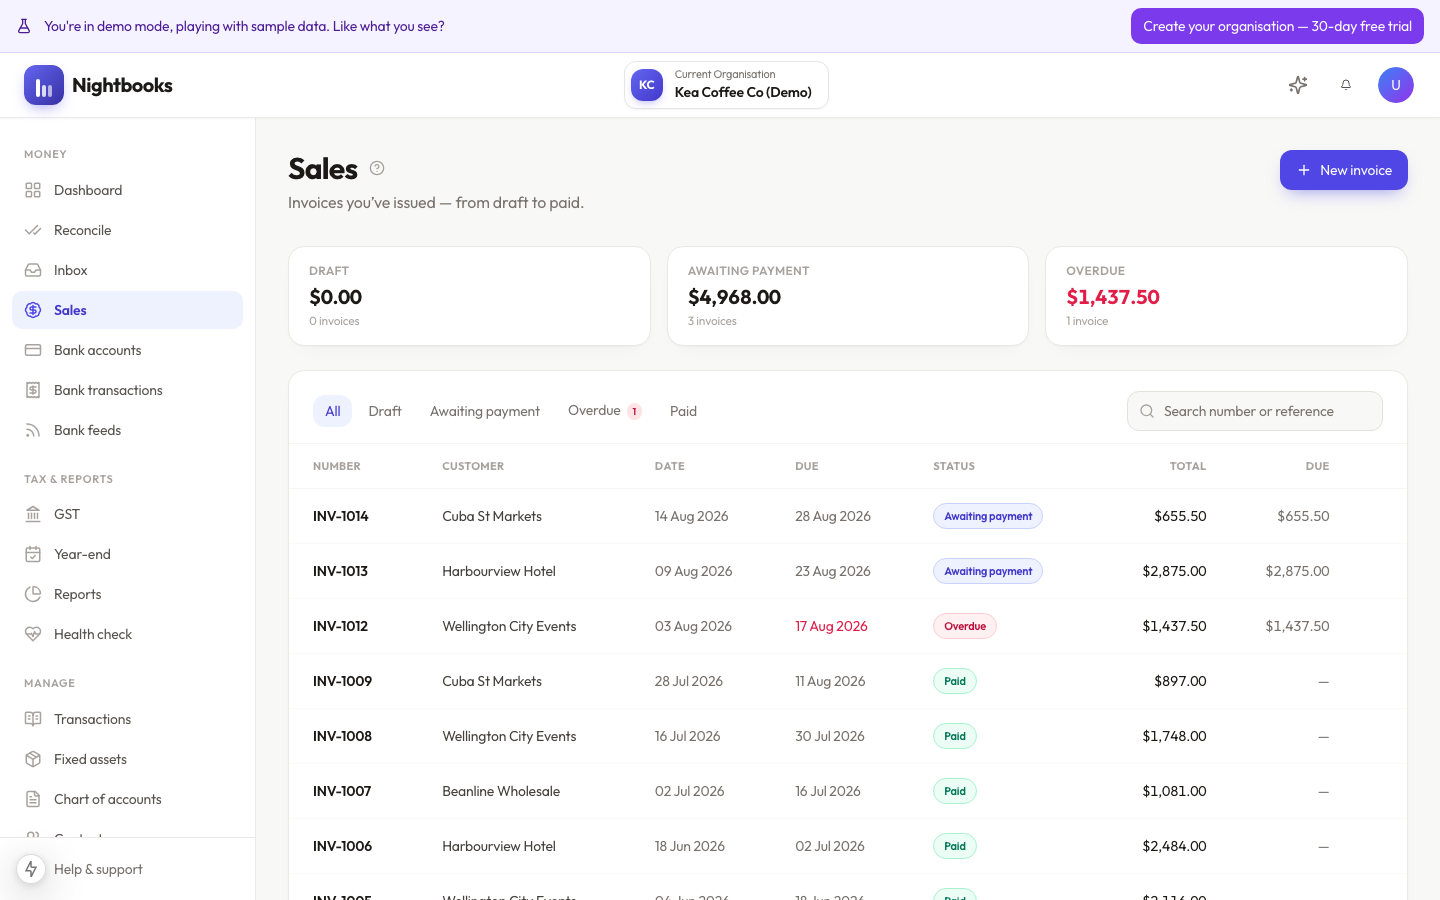Open invoice INV-1009

(342, 681)
